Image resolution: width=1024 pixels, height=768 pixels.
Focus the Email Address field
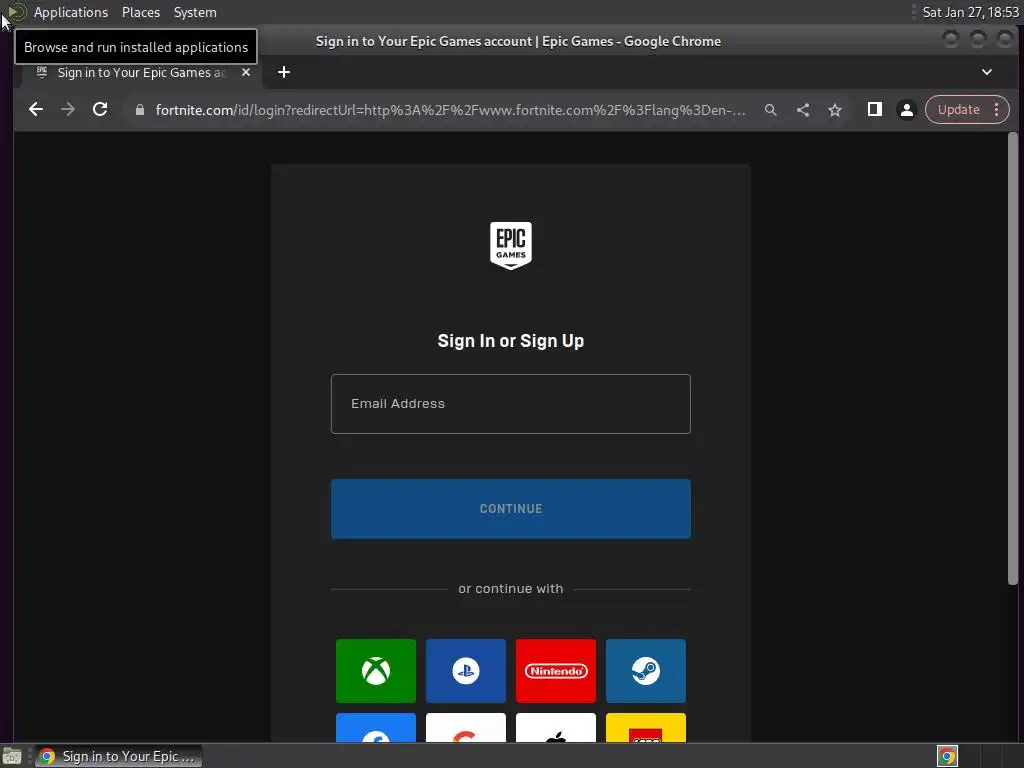click(511, 404)
